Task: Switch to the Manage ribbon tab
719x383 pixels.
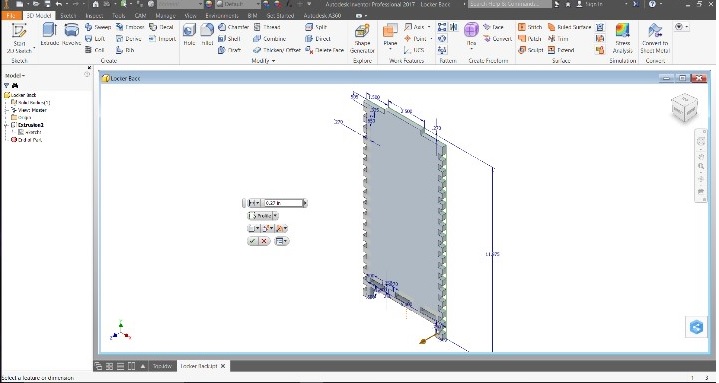Action: click(x=165, y=15)
